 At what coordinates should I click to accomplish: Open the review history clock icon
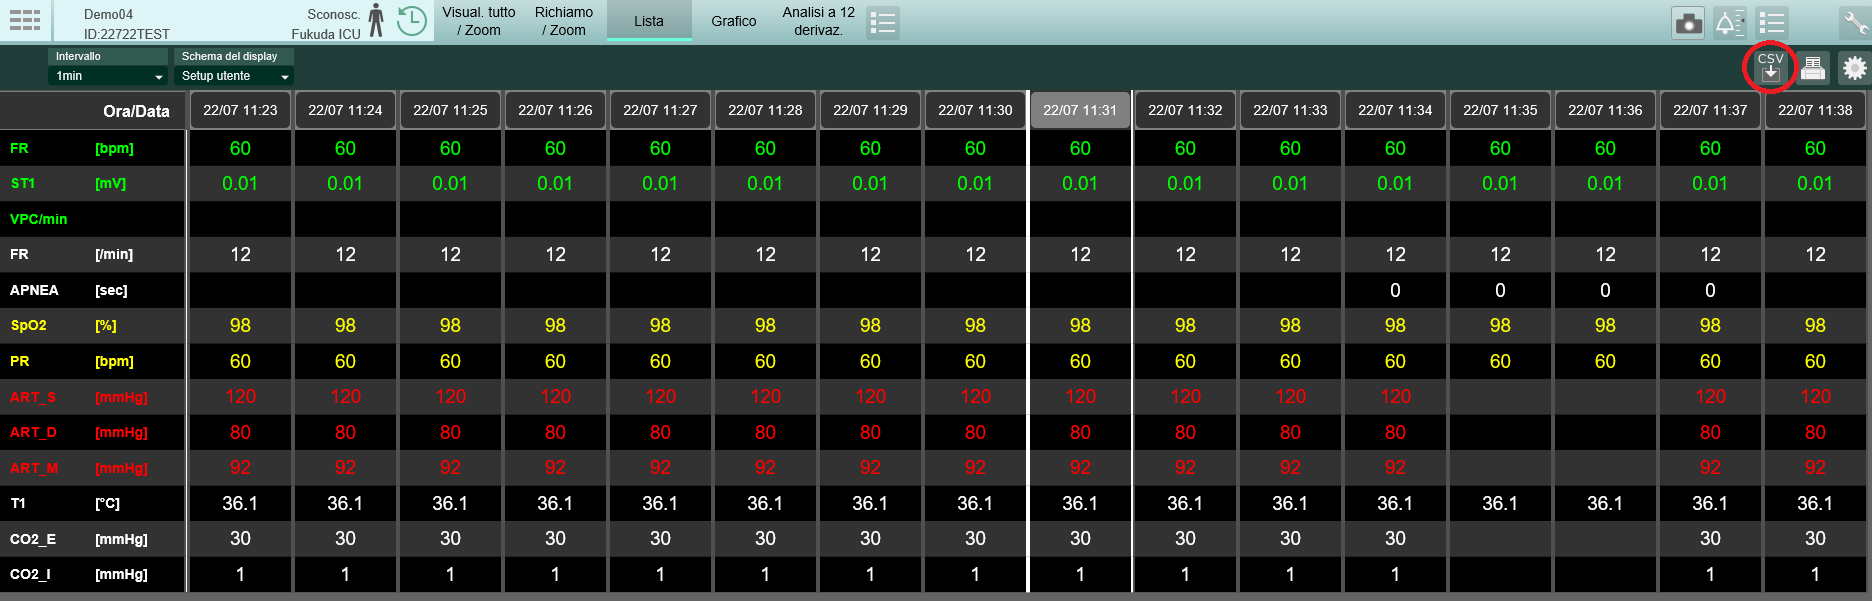tap(411, 20)
